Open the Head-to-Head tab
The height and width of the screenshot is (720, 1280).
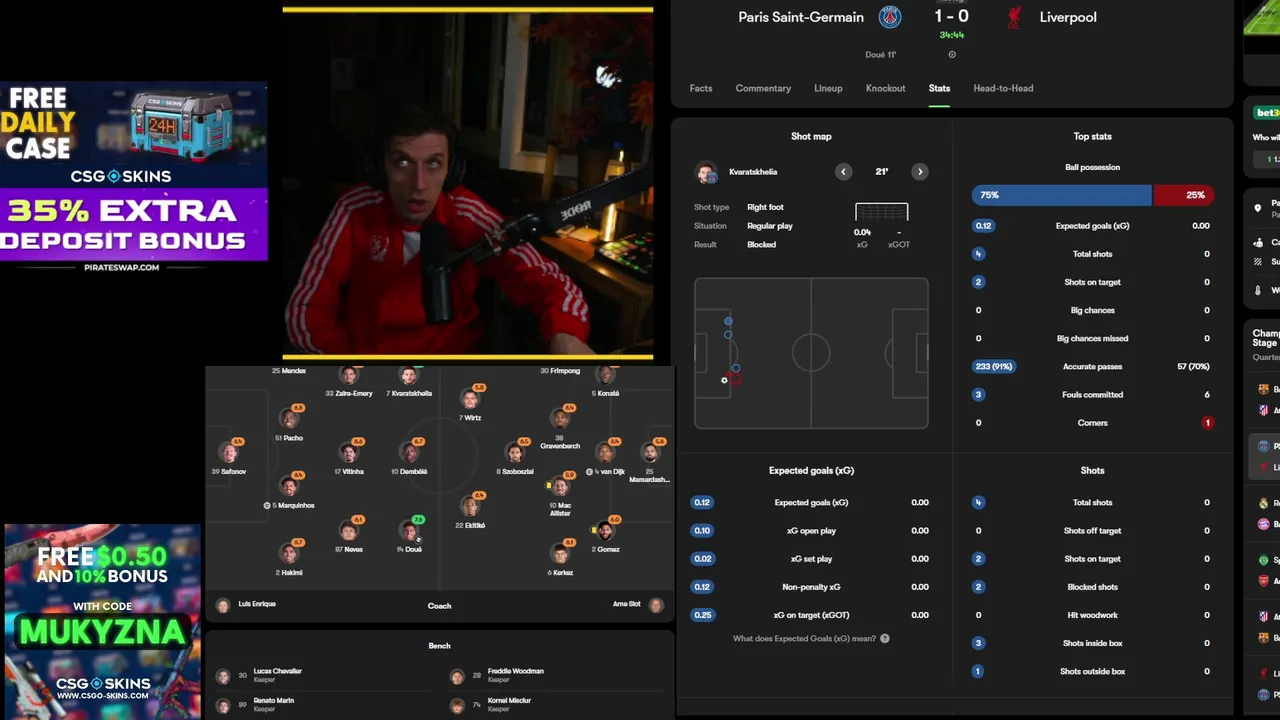pos(1003,88)
